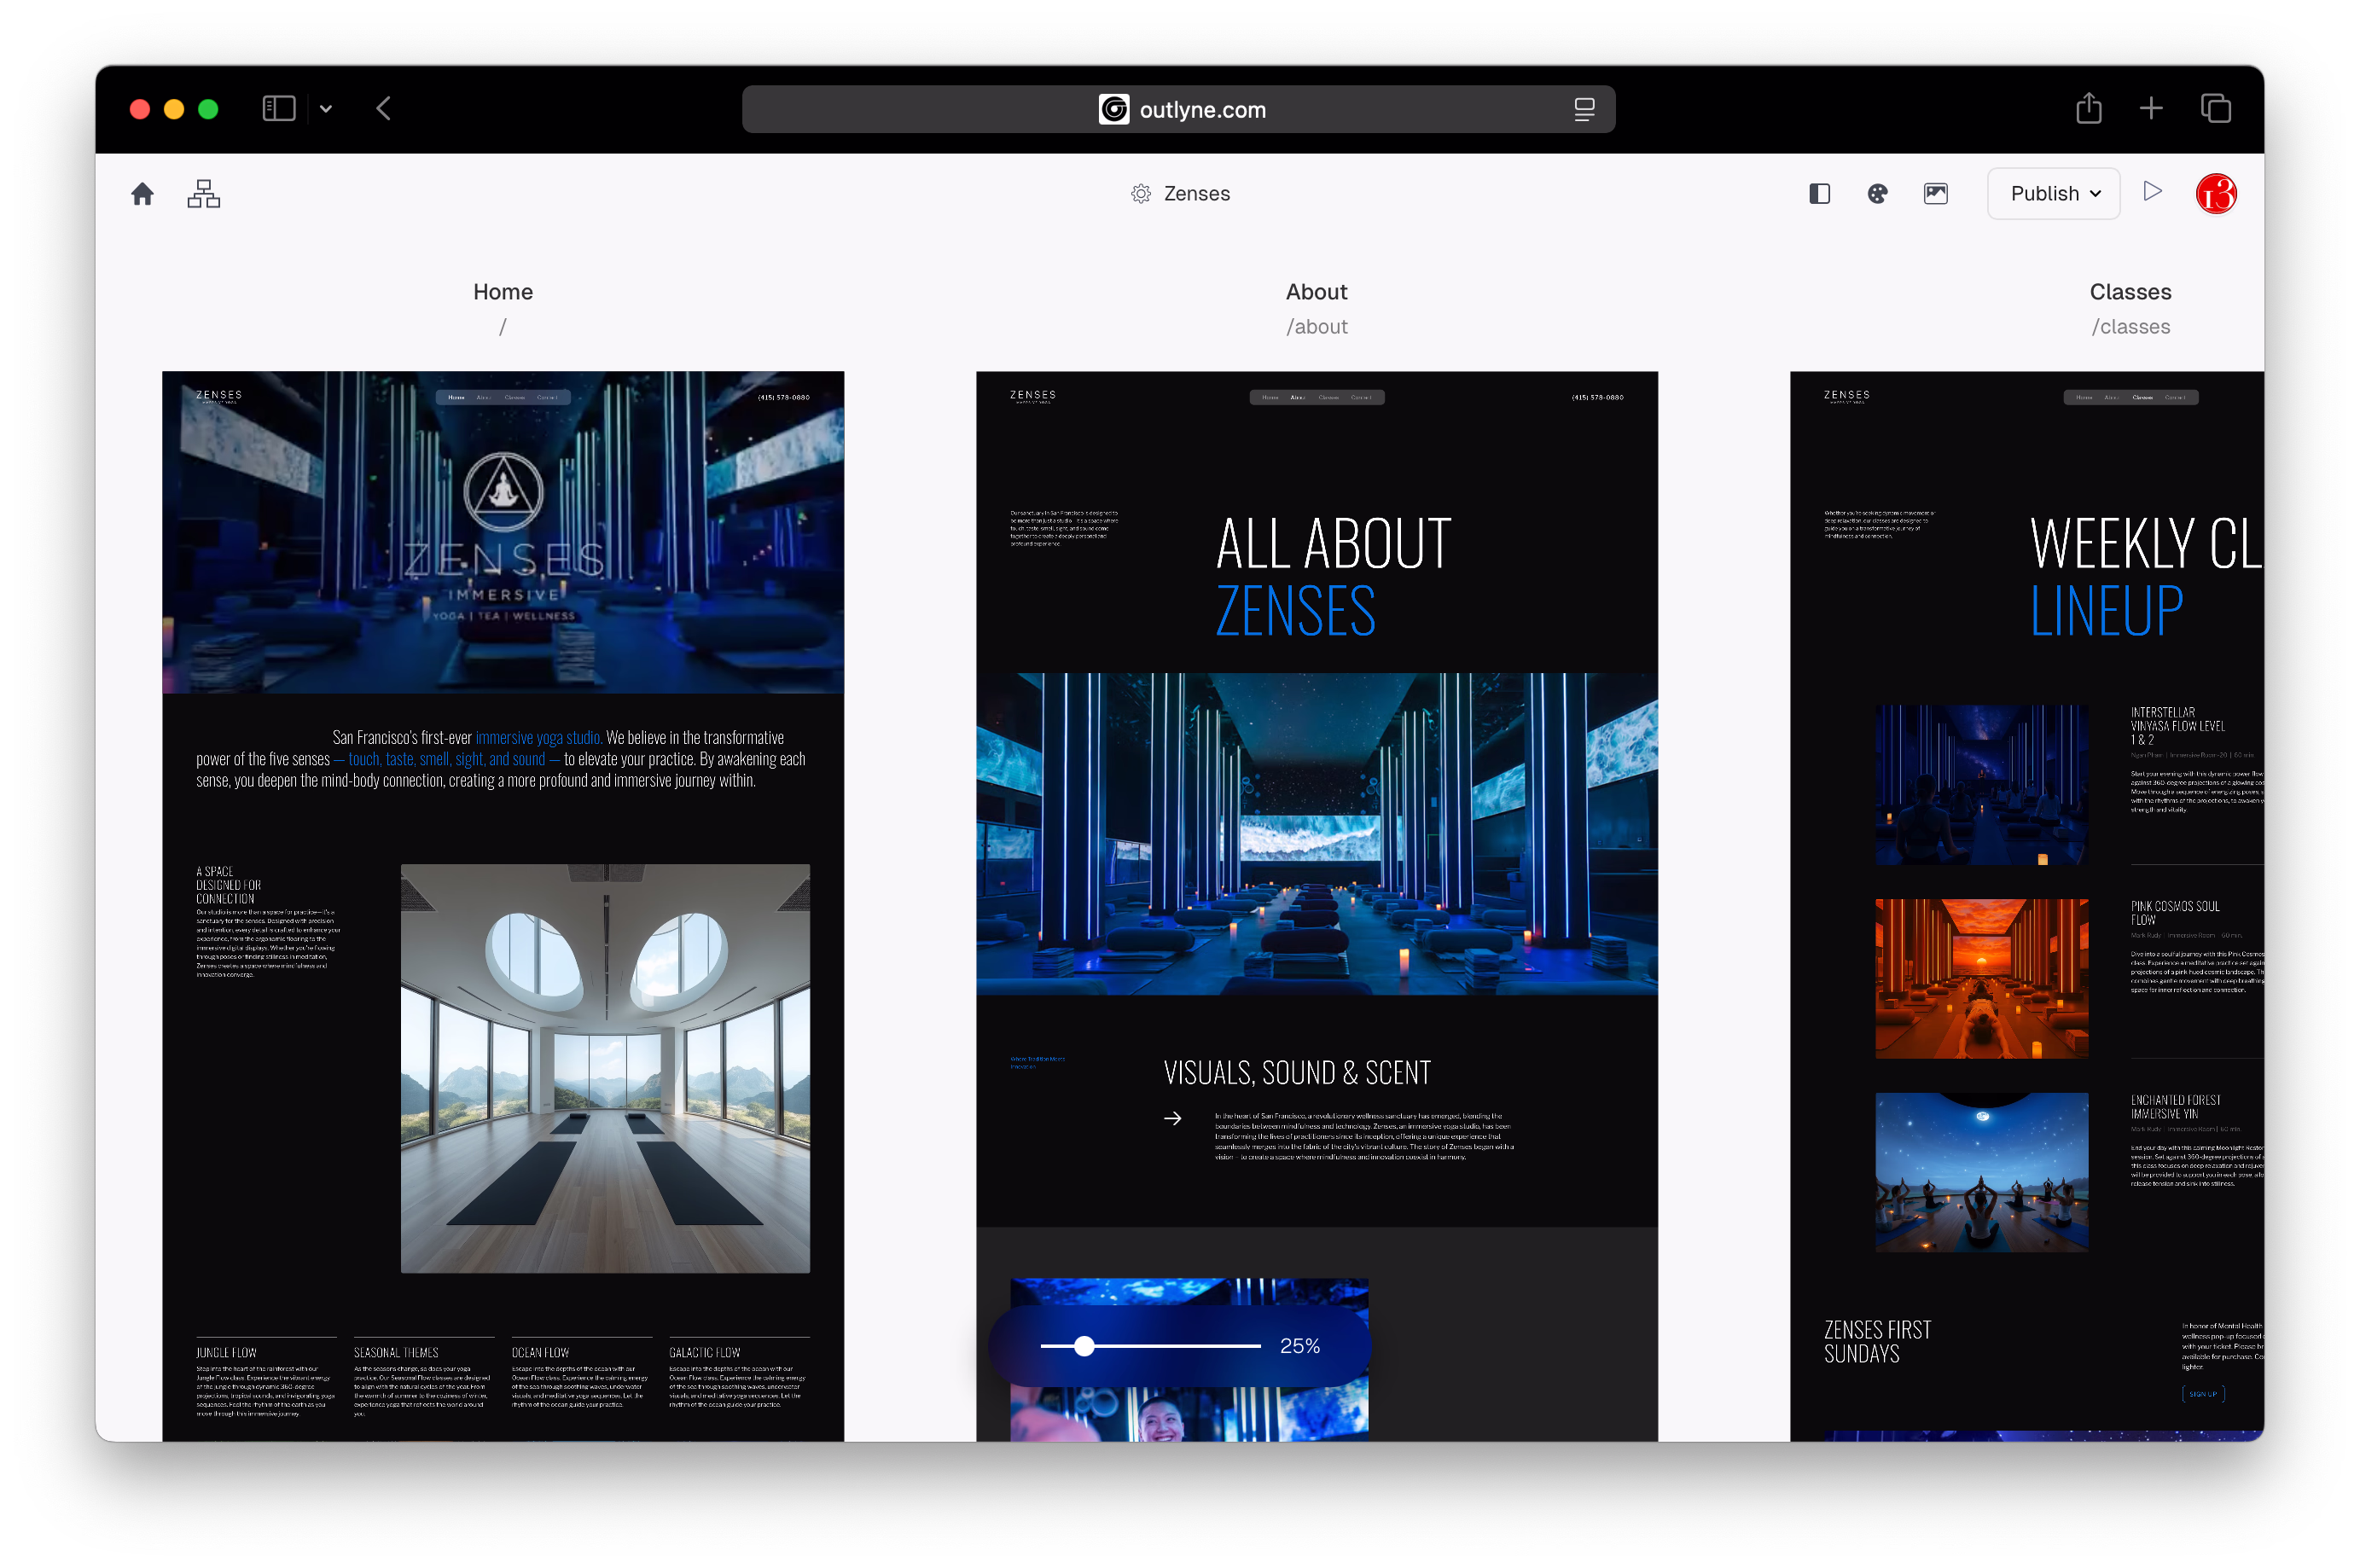The height and width of the screenshot is (1568, 2360).
Task: Click the A SPACE DESIGNED FOR CONNECTION heading
Action: click(x=228, y=885)
